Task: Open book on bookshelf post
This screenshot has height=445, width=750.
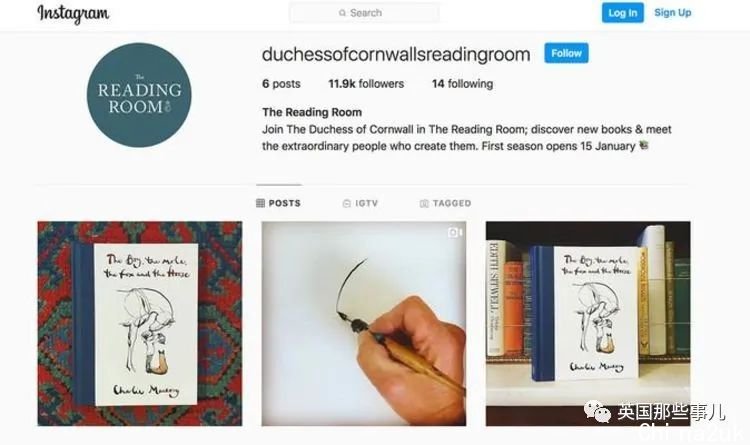Action: [588, 323]
